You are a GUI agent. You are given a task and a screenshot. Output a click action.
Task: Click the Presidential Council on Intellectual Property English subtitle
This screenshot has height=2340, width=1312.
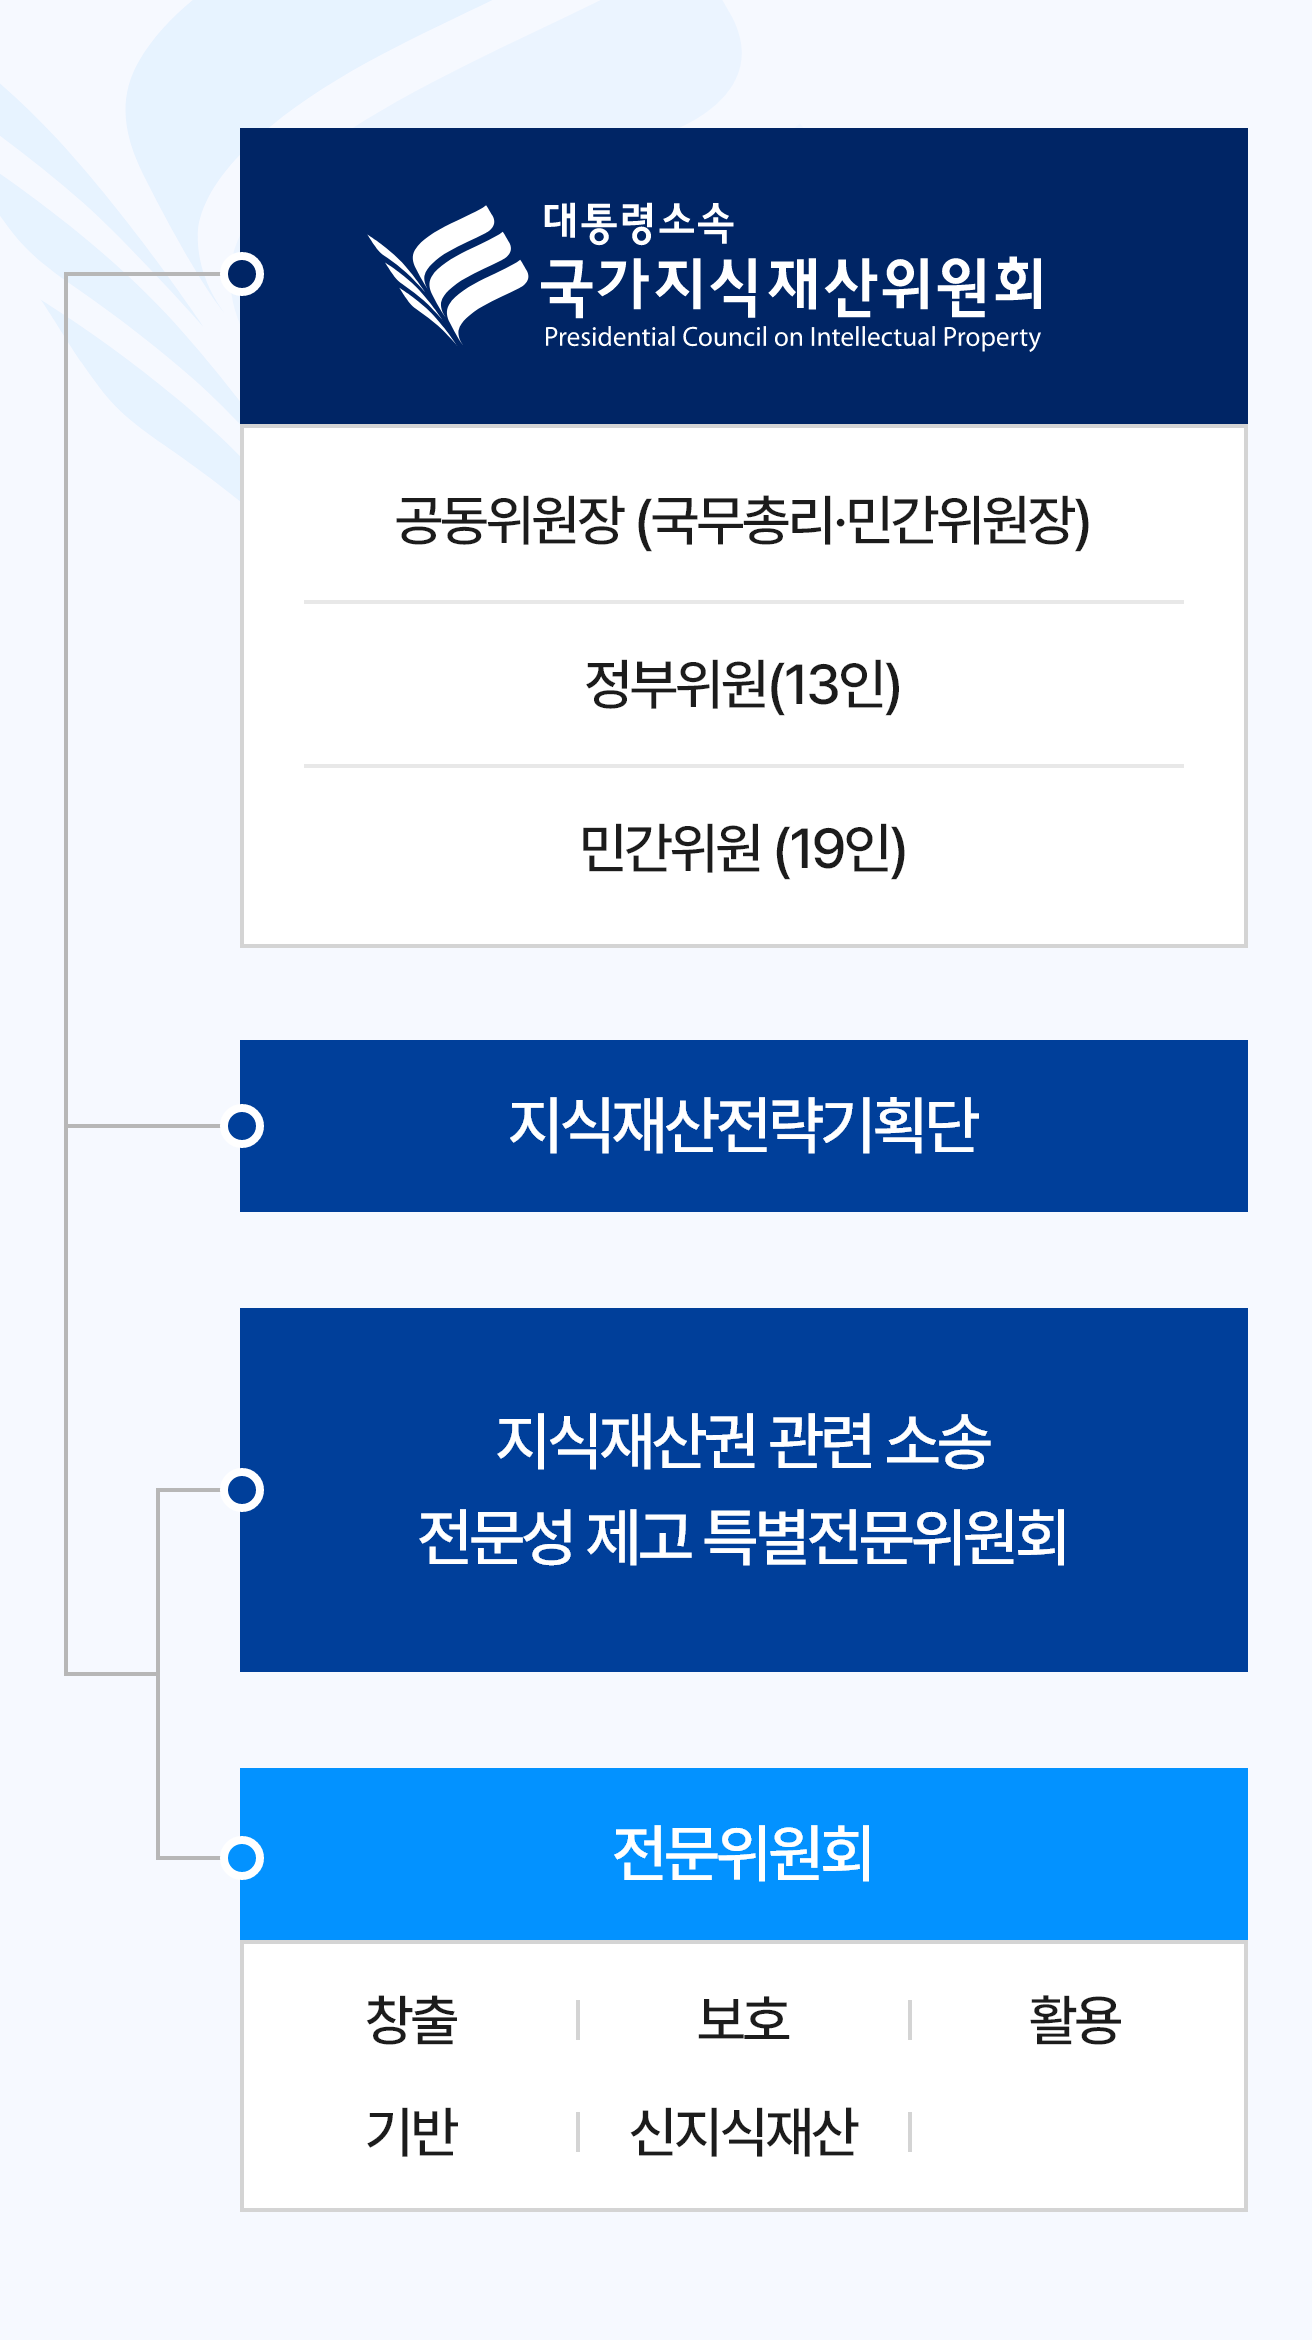point(792,338)
